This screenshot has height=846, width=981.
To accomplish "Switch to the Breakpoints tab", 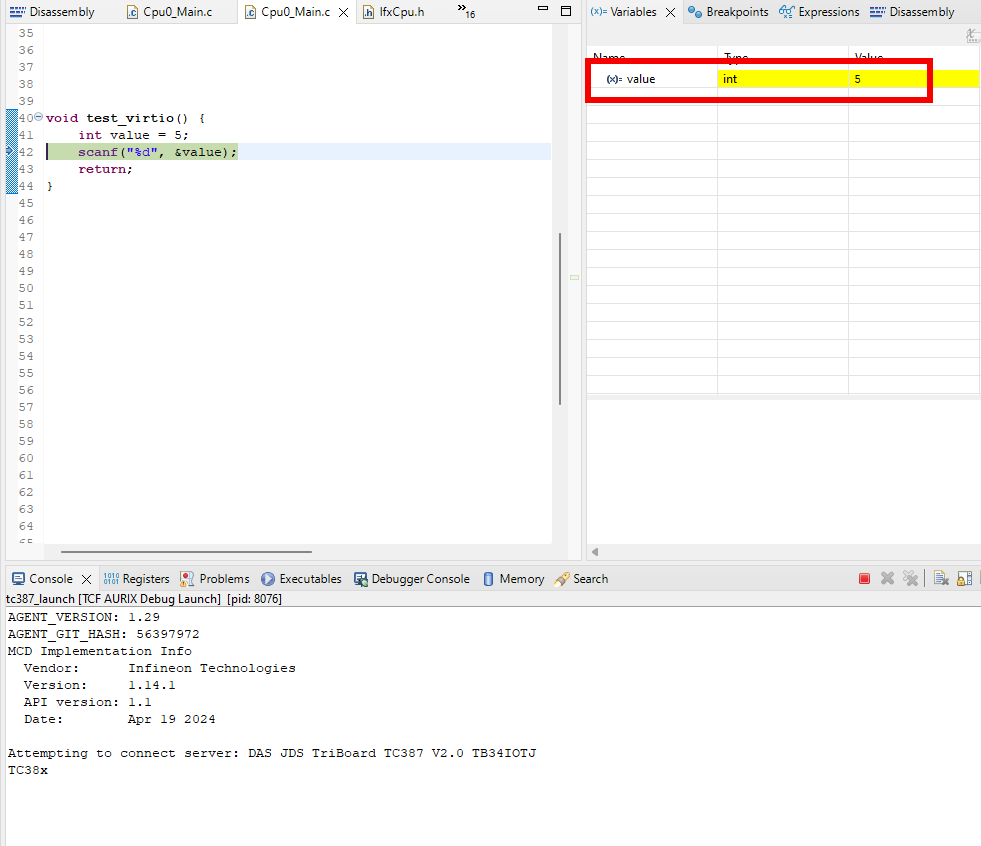I will click(728, 12).
